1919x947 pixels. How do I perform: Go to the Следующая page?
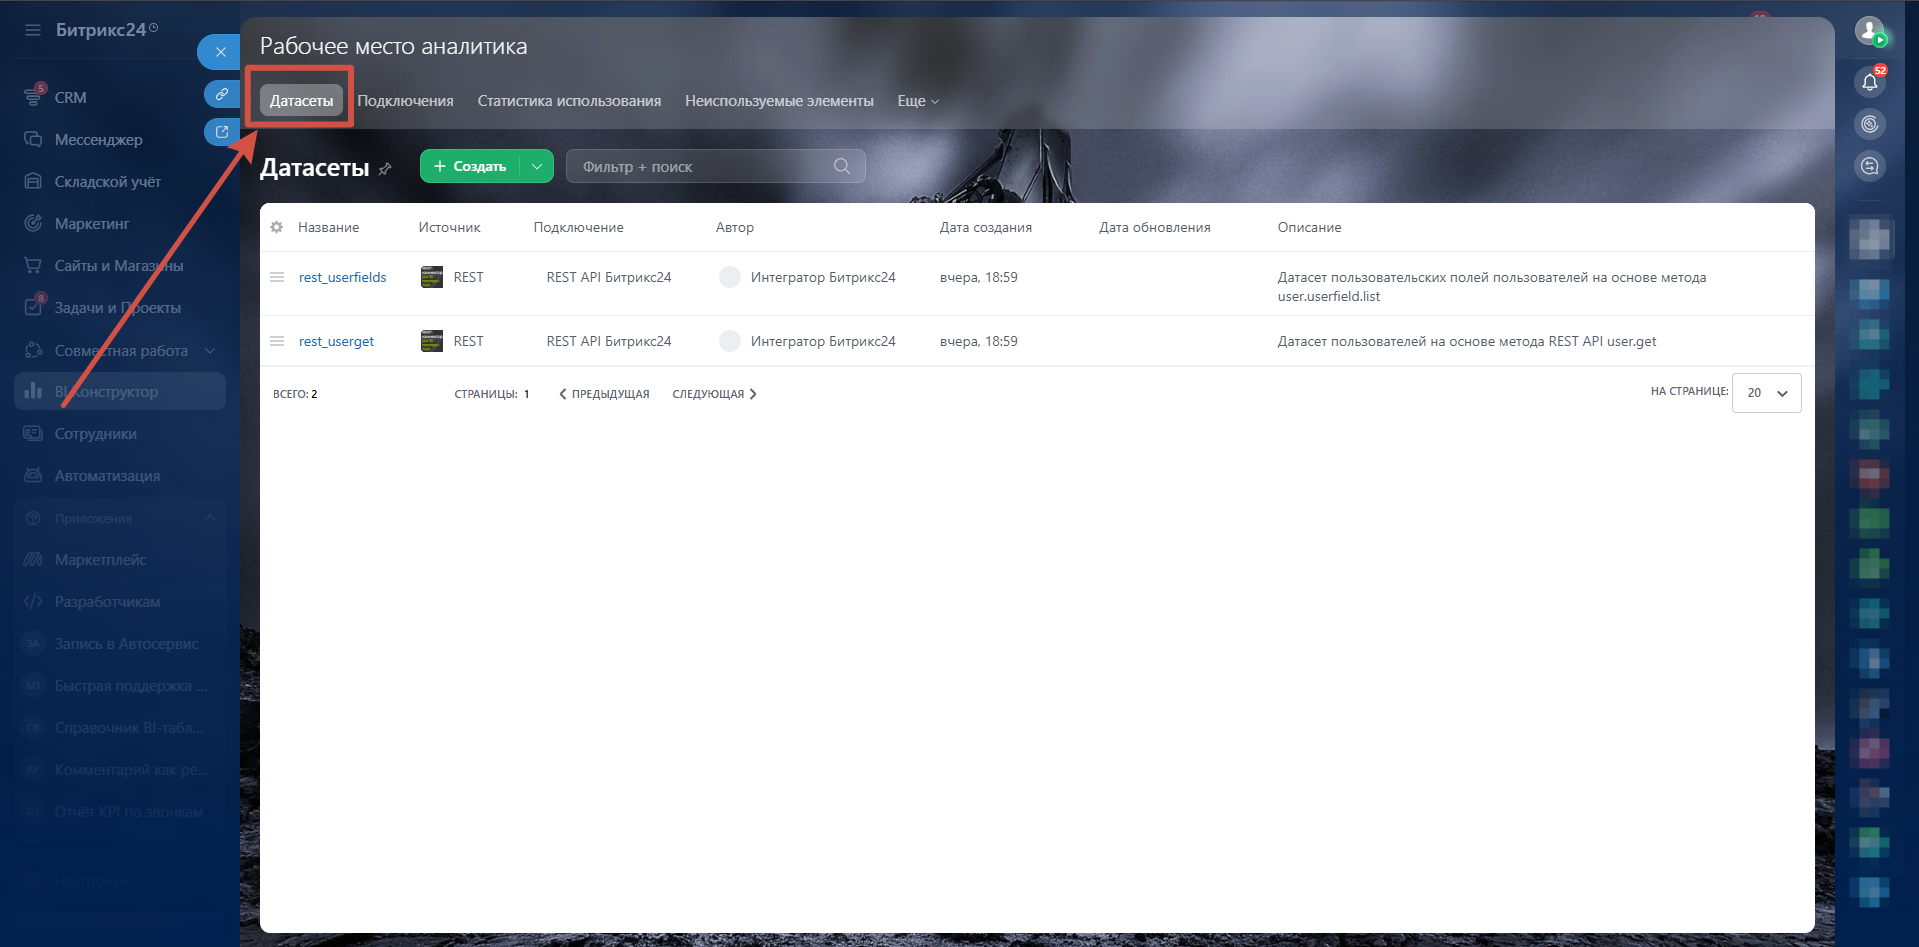714,394
